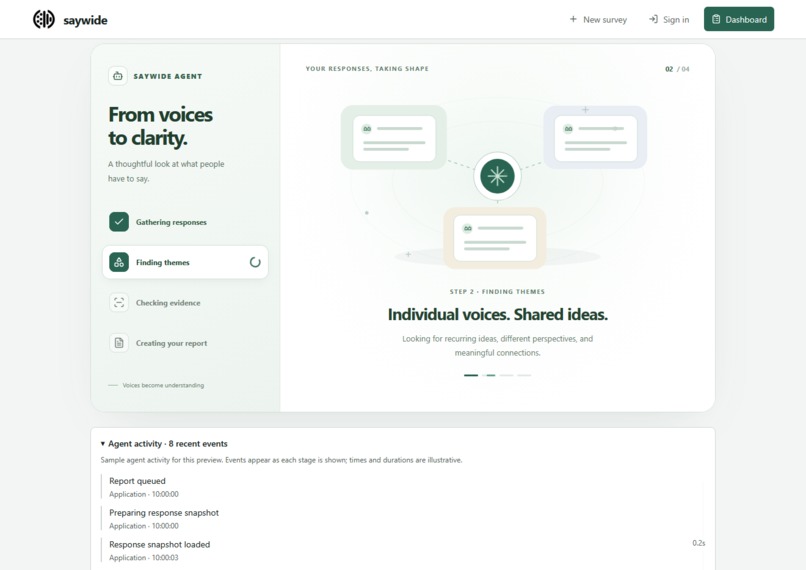Click the Finding themes circles icon

point(119,262)
